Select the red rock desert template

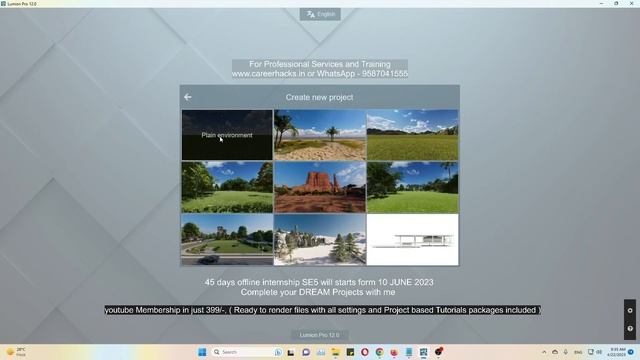pyautogui.click(x=320, y=187)
